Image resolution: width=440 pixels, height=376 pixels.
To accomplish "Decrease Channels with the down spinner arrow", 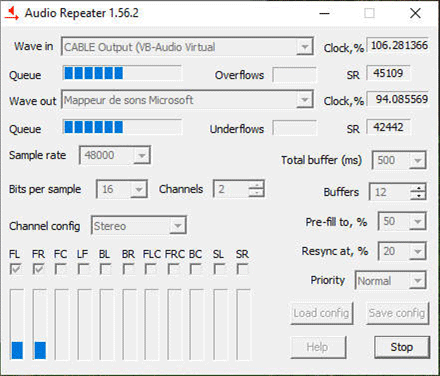I will tap(256, 193).
